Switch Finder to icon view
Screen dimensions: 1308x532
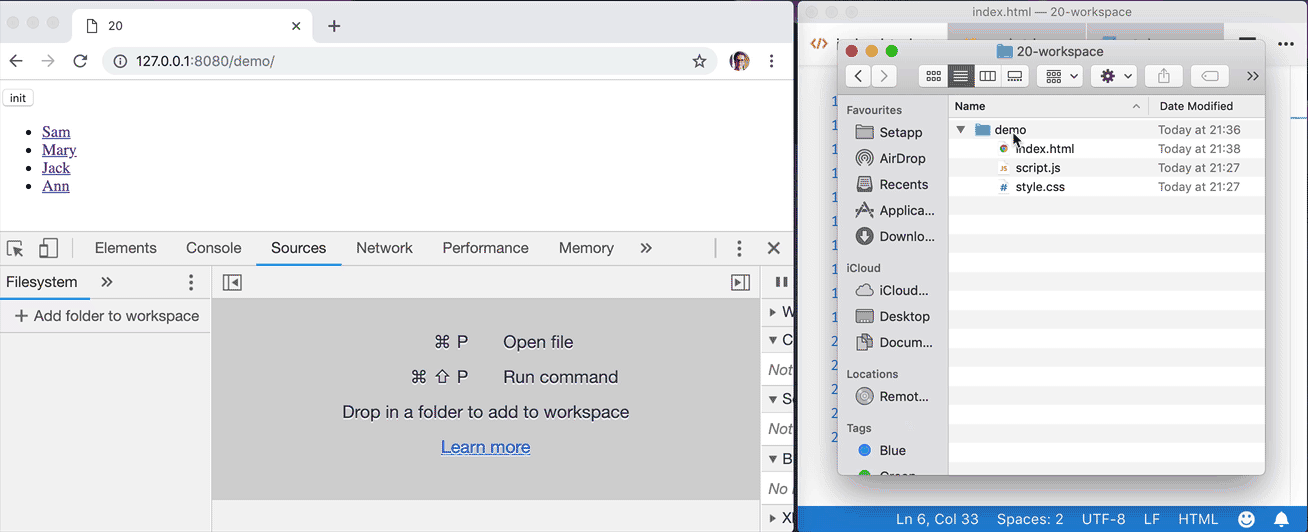(934, 76)
